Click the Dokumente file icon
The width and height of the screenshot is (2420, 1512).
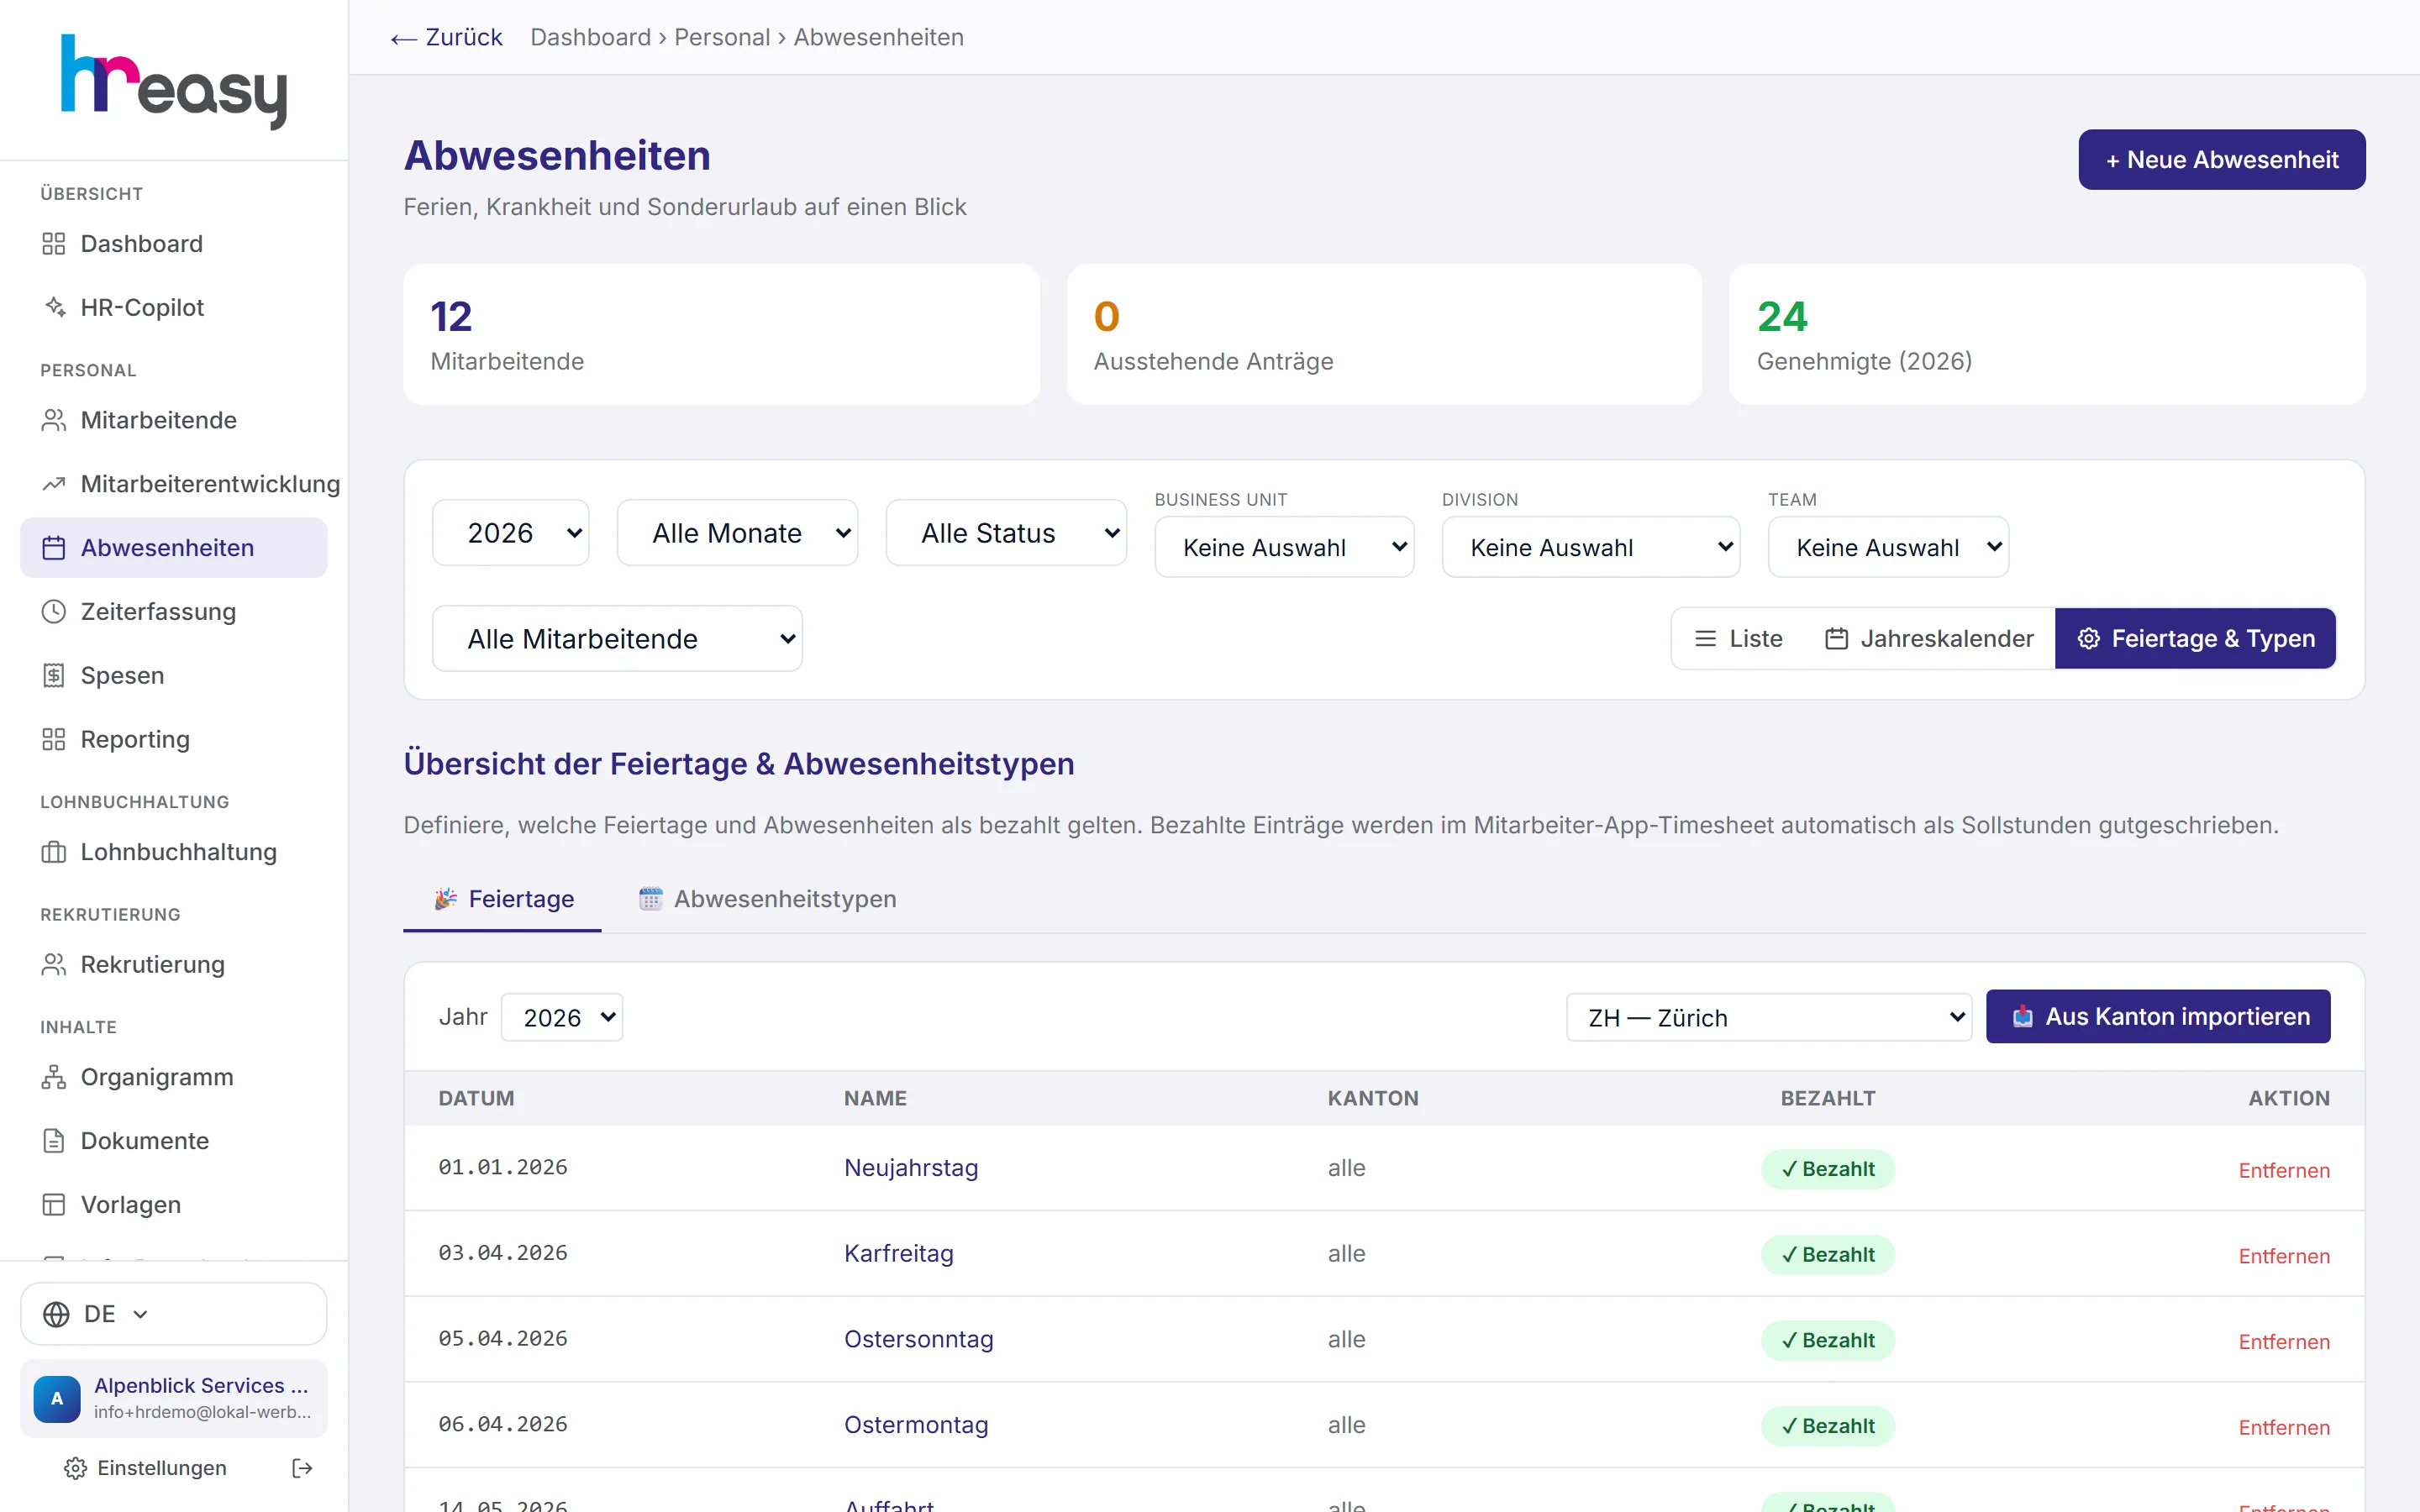(54, 1141)
